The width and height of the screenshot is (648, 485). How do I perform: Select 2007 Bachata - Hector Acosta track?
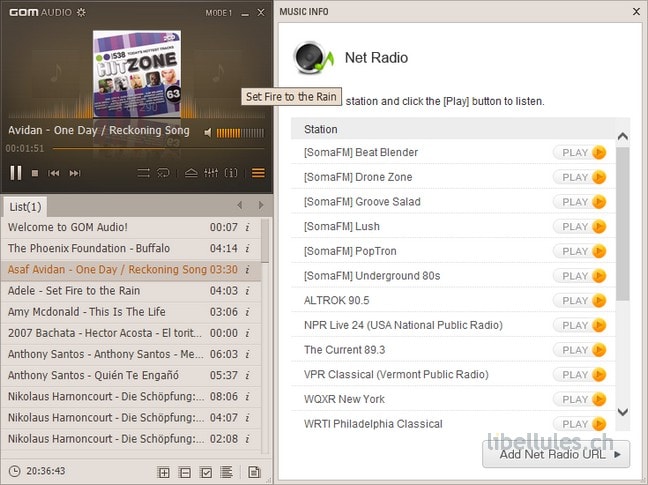pyautogui.click(x=131, y=333)
